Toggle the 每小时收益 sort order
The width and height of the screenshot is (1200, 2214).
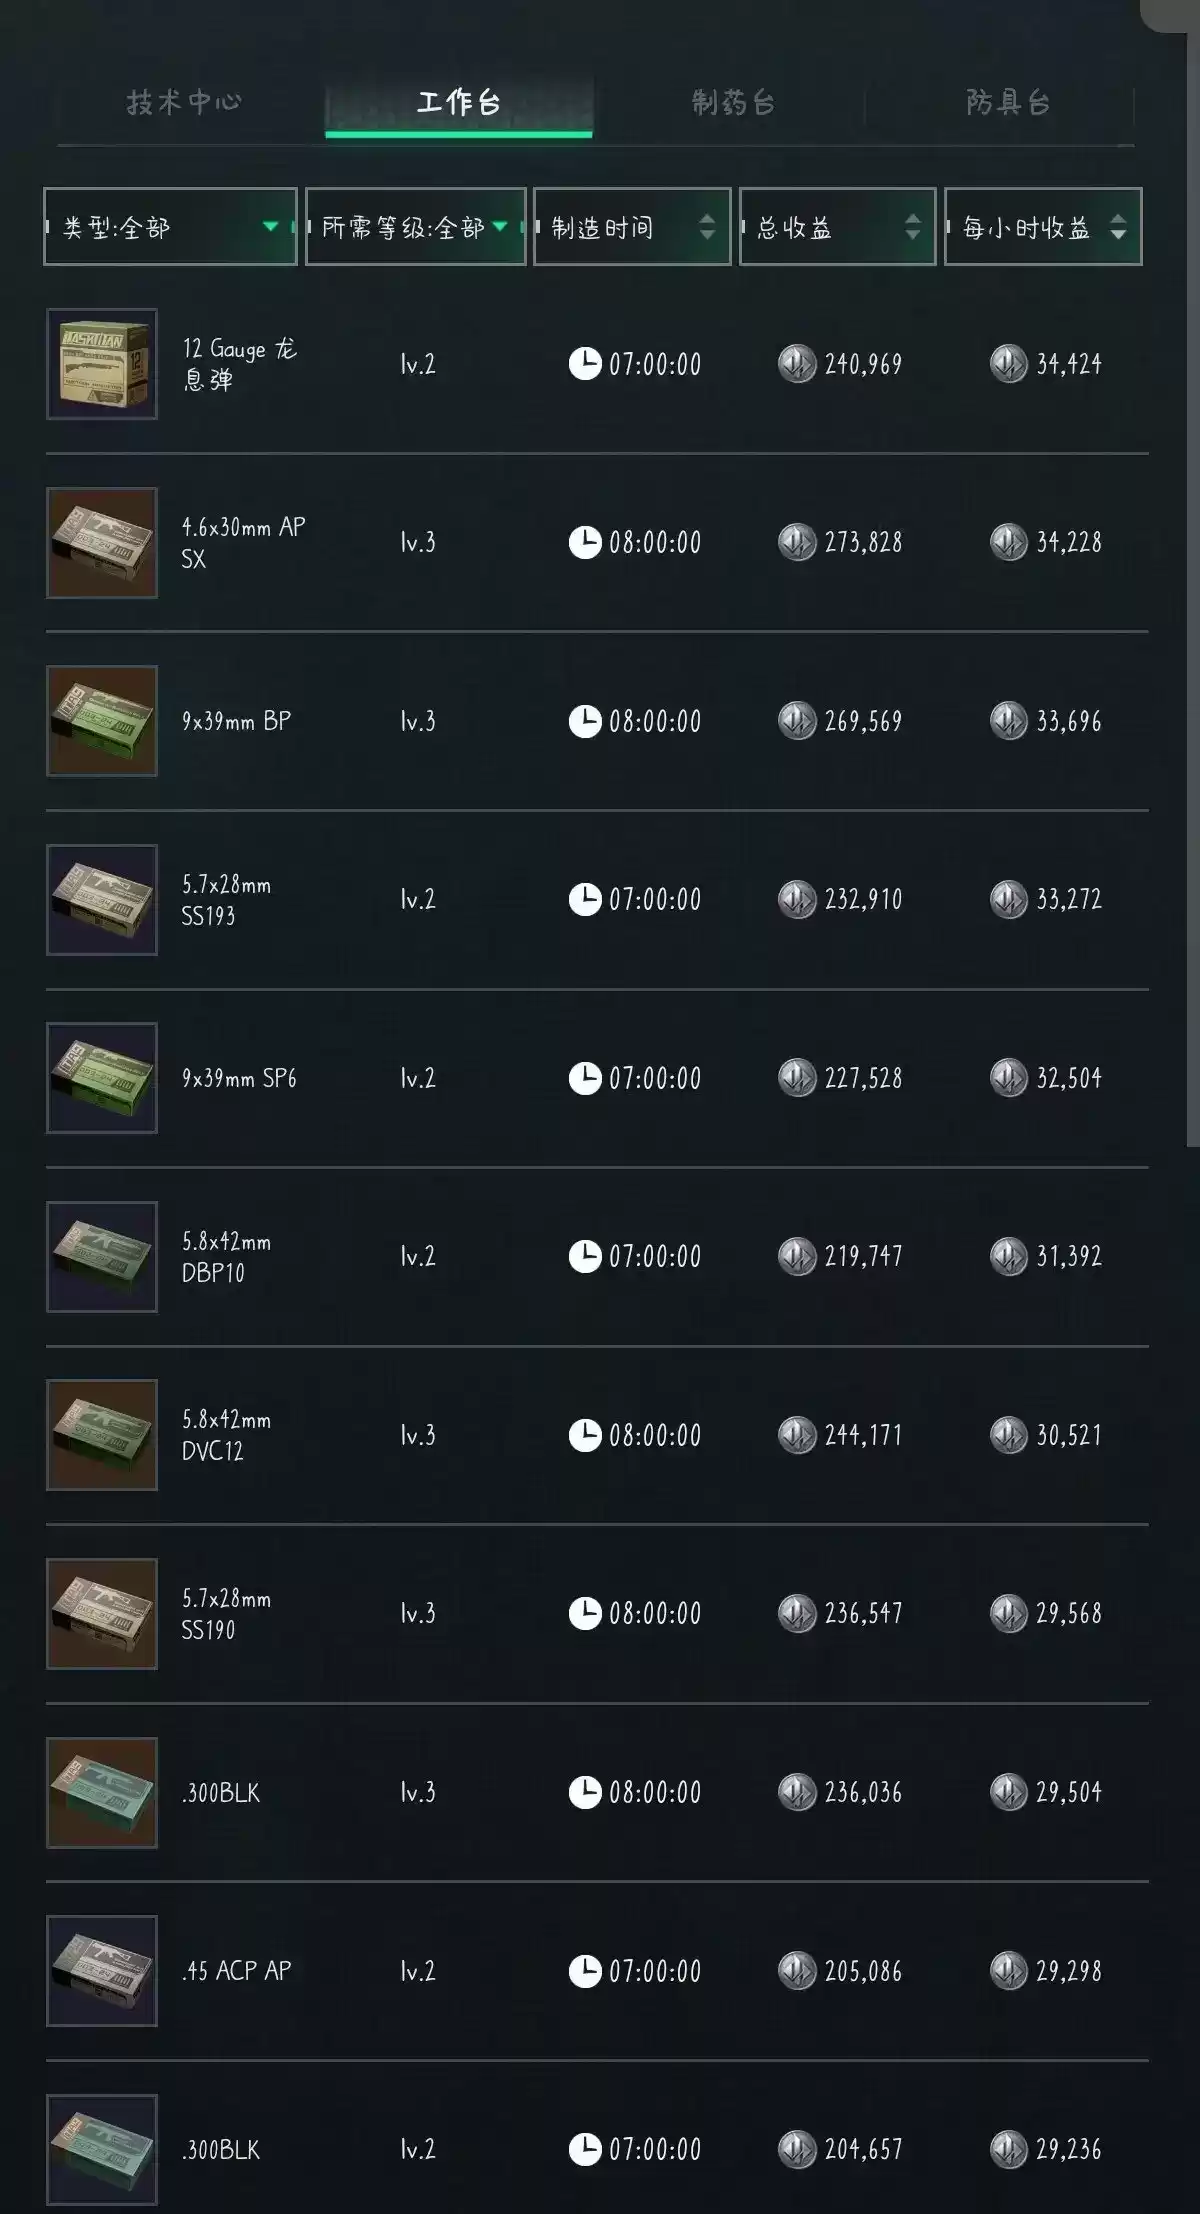pos(1042,227)
